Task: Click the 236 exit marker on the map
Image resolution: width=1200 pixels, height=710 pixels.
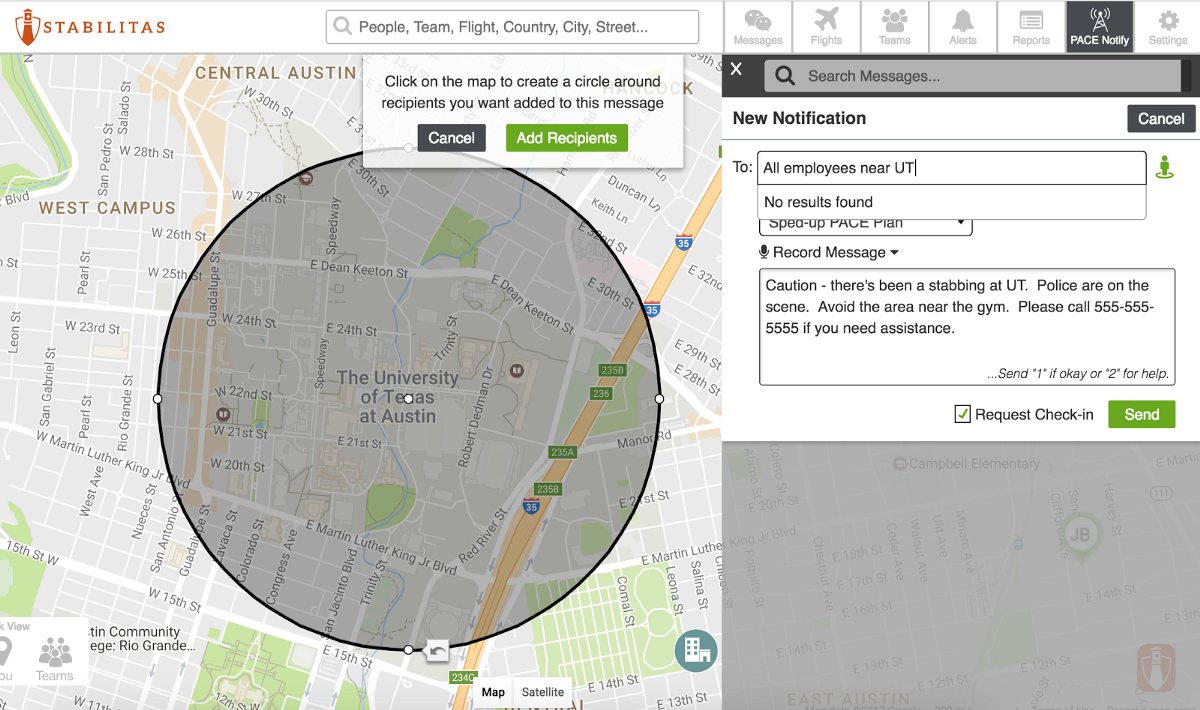Action: [x=601, y=394]
